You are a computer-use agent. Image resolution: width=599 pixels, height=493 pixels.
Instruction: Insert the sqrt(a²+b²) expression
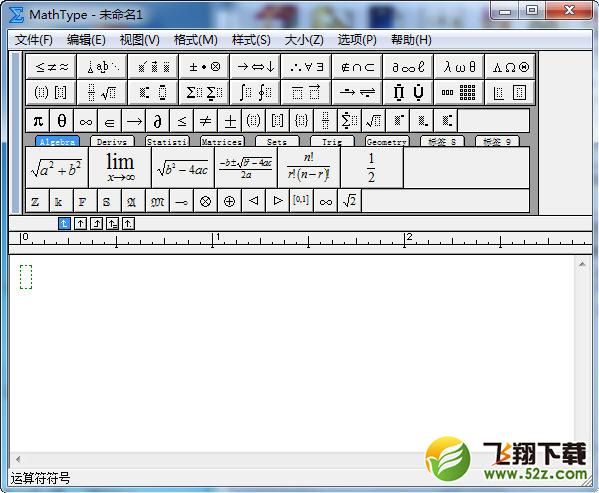tap(57, 167)
